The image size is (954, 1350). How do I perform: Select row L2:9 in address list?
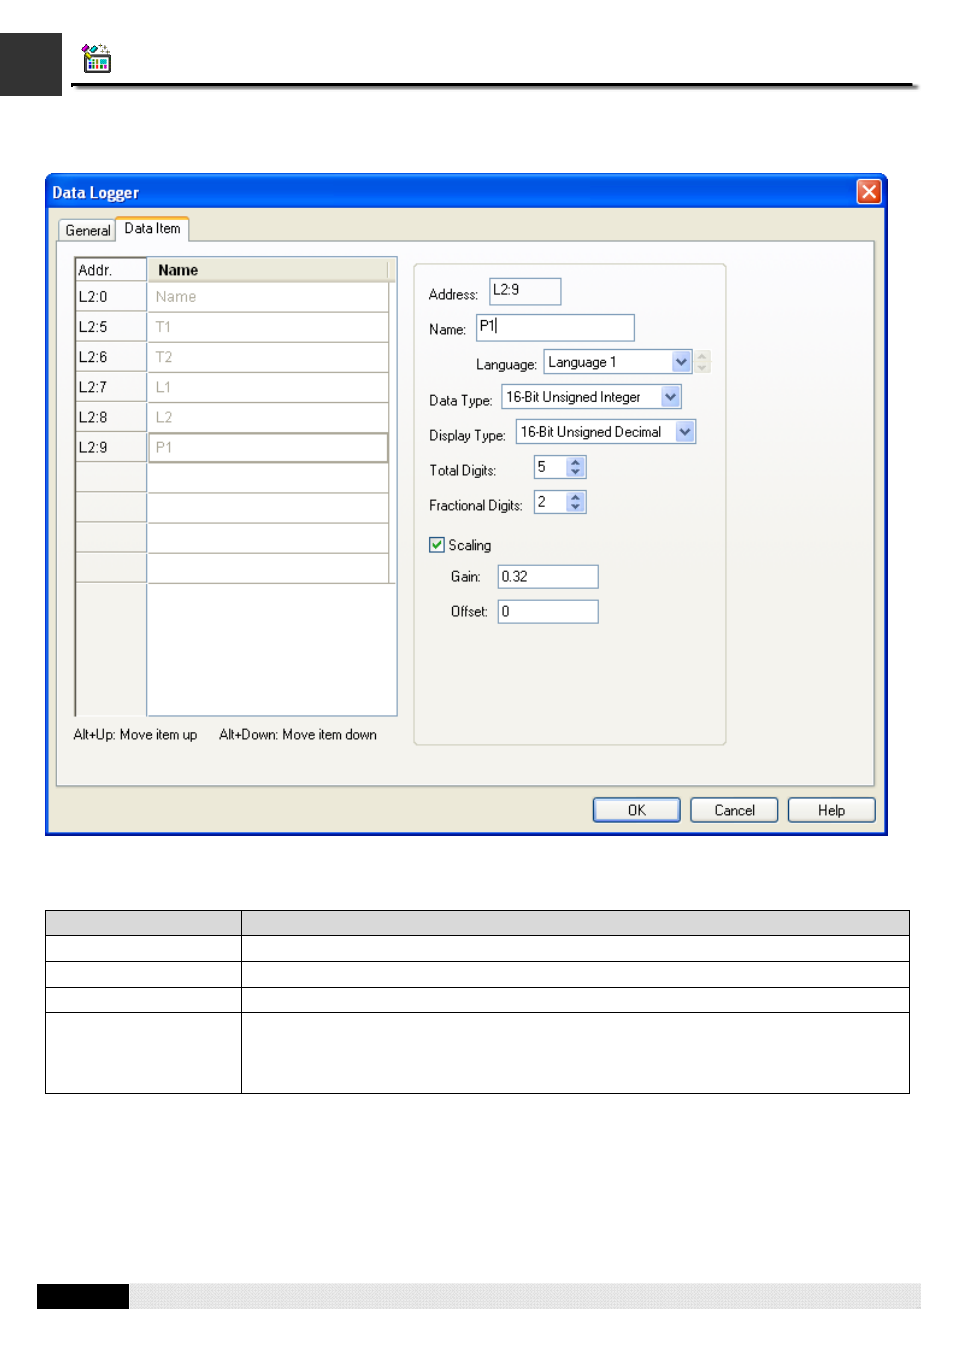point(111,447)
